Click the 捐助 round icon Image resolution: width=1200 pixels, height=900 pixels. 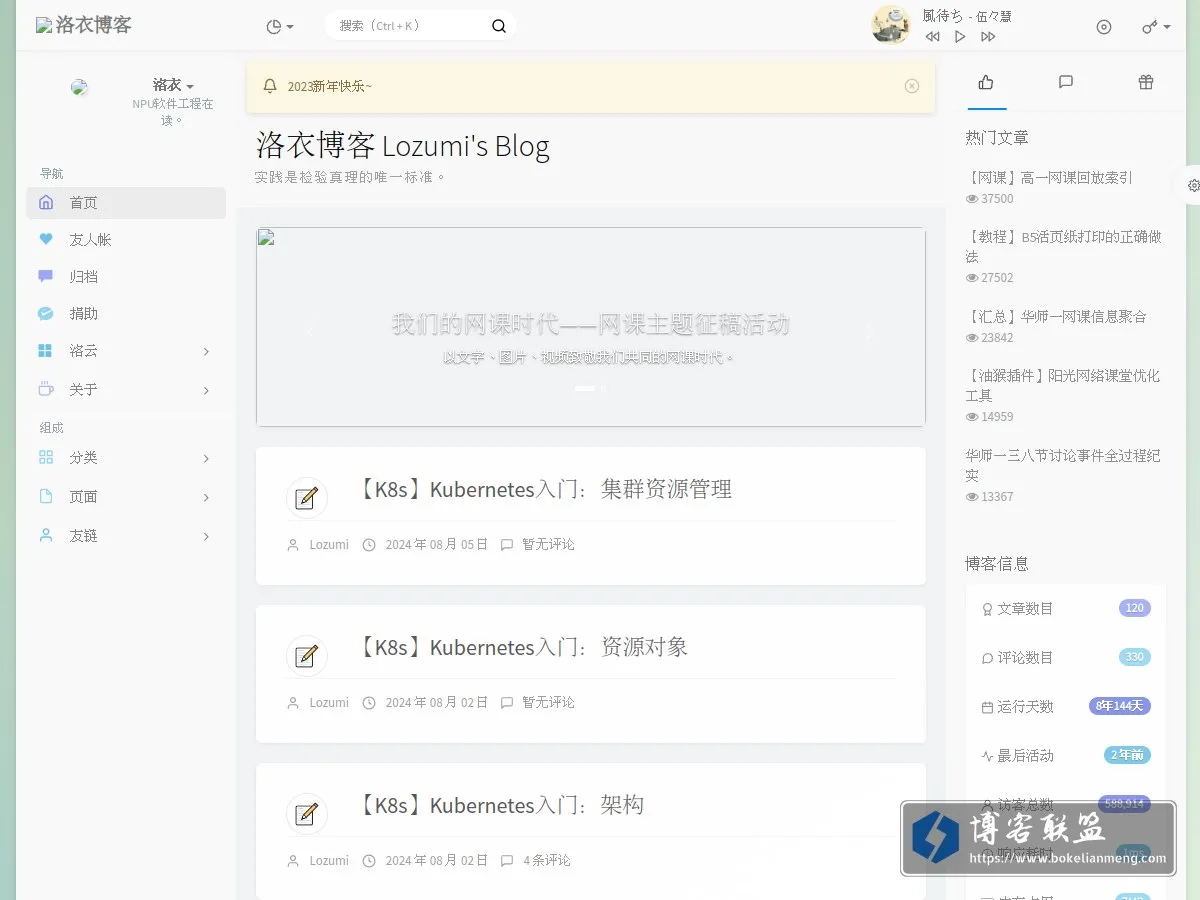click(45, 314)
